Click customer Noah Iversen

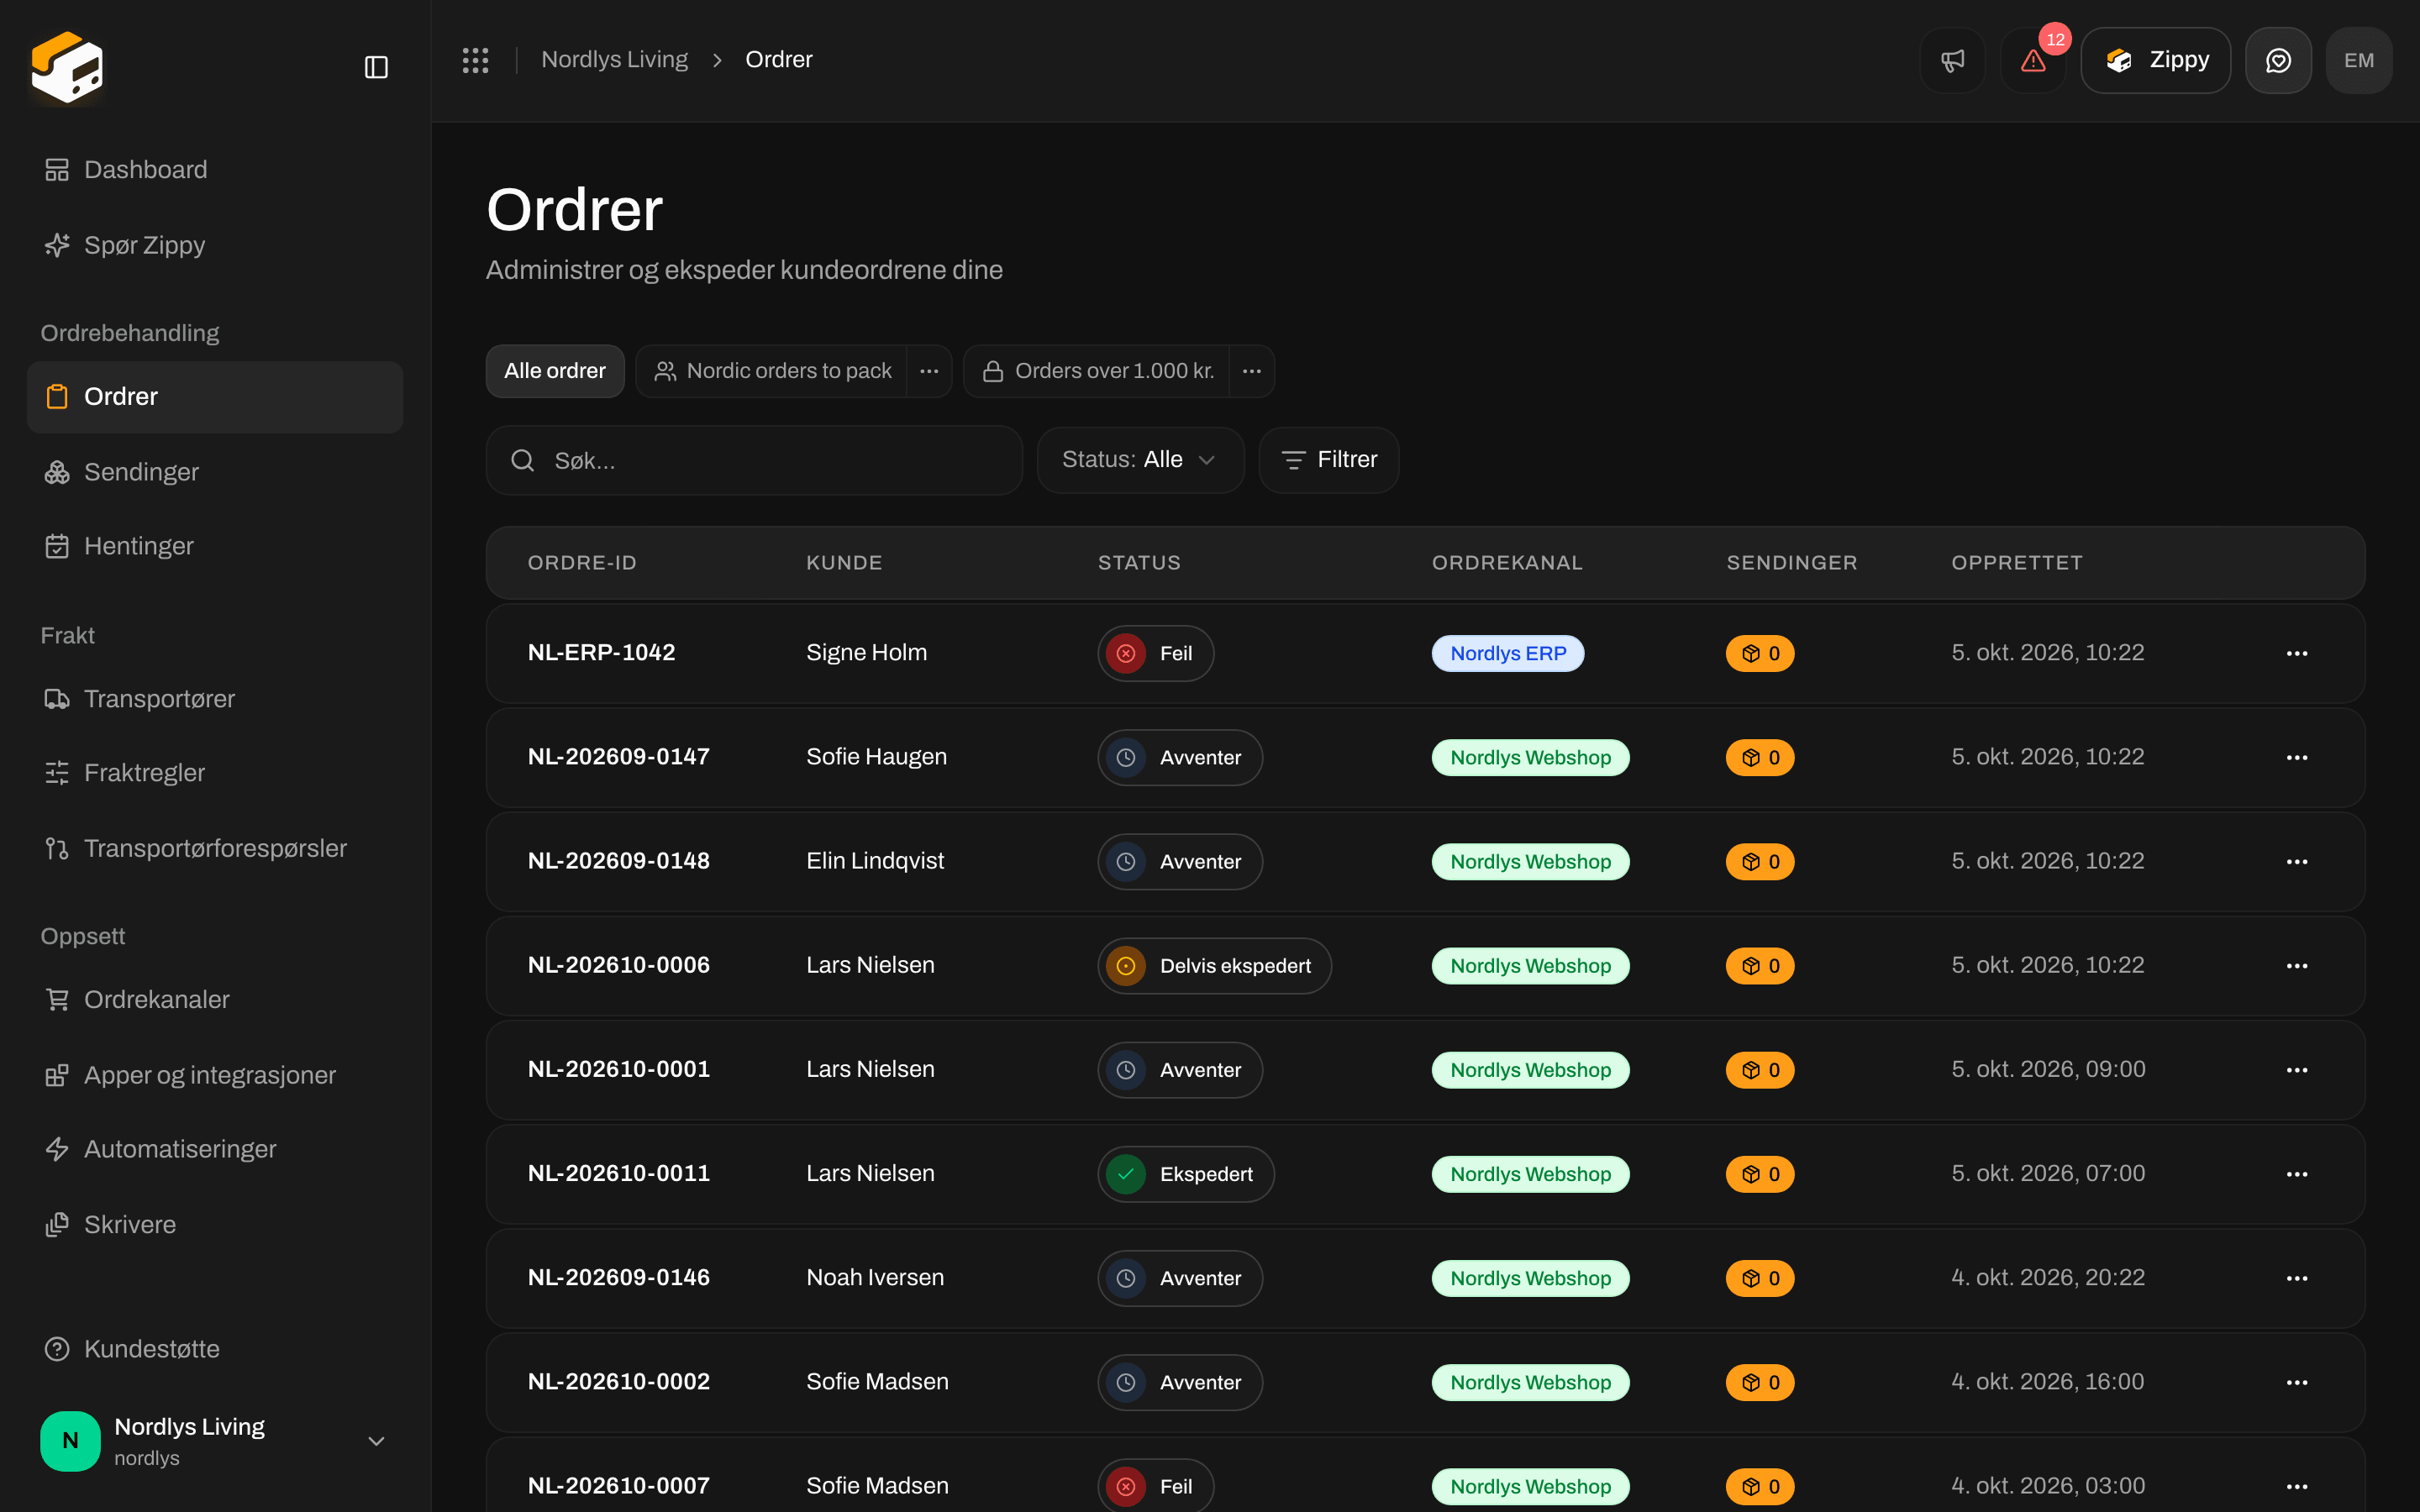(x=875, y=1278)
